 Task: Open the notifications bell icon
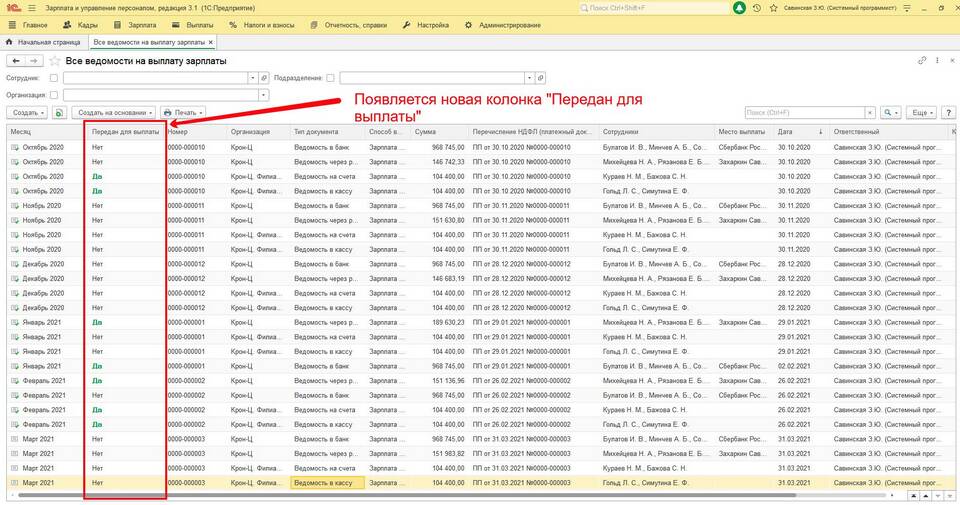(x=740, y=8)
